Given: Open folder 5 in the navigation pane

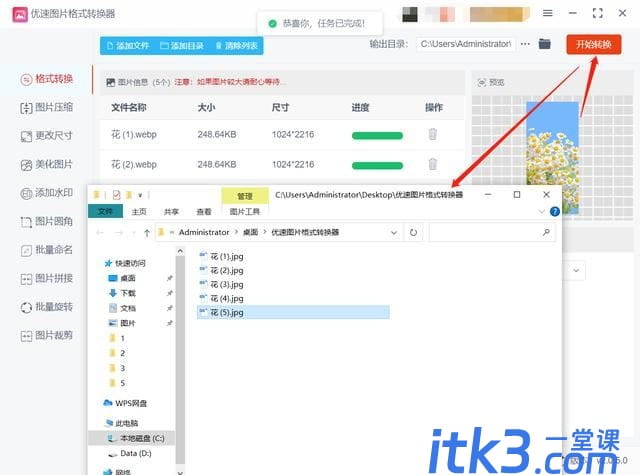Looking at the screenshot, I should [x=118, y=383].
